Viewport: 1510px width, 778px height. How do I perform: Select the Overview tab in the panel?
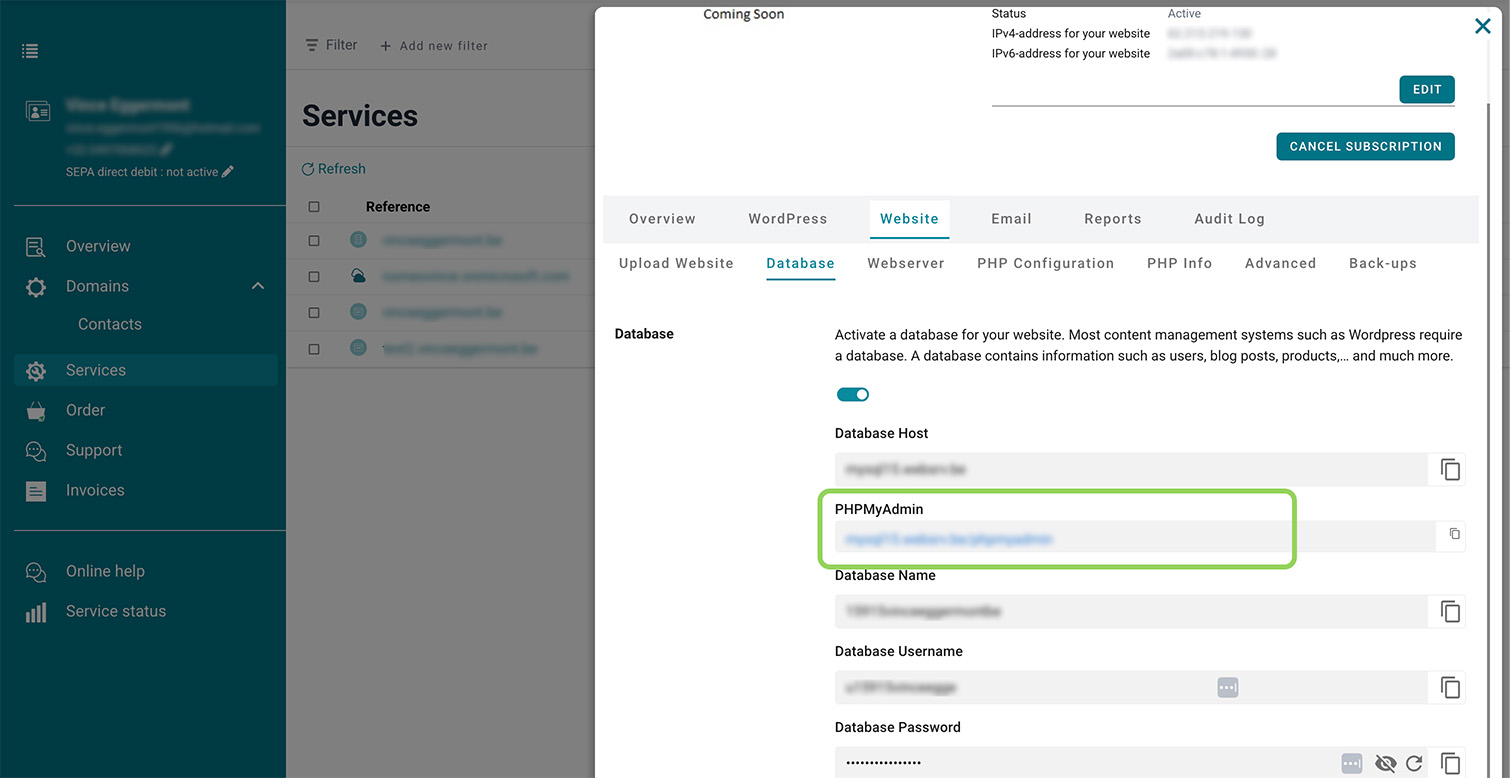(662, 219)
